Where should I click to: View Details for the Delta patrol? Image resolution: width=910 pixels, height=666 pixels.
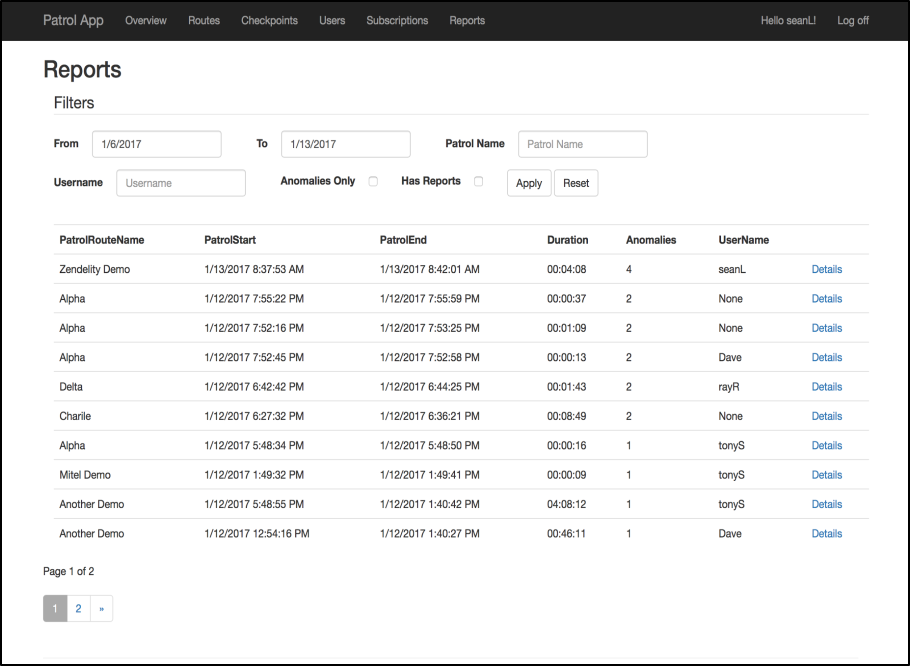tap(826, 387)
